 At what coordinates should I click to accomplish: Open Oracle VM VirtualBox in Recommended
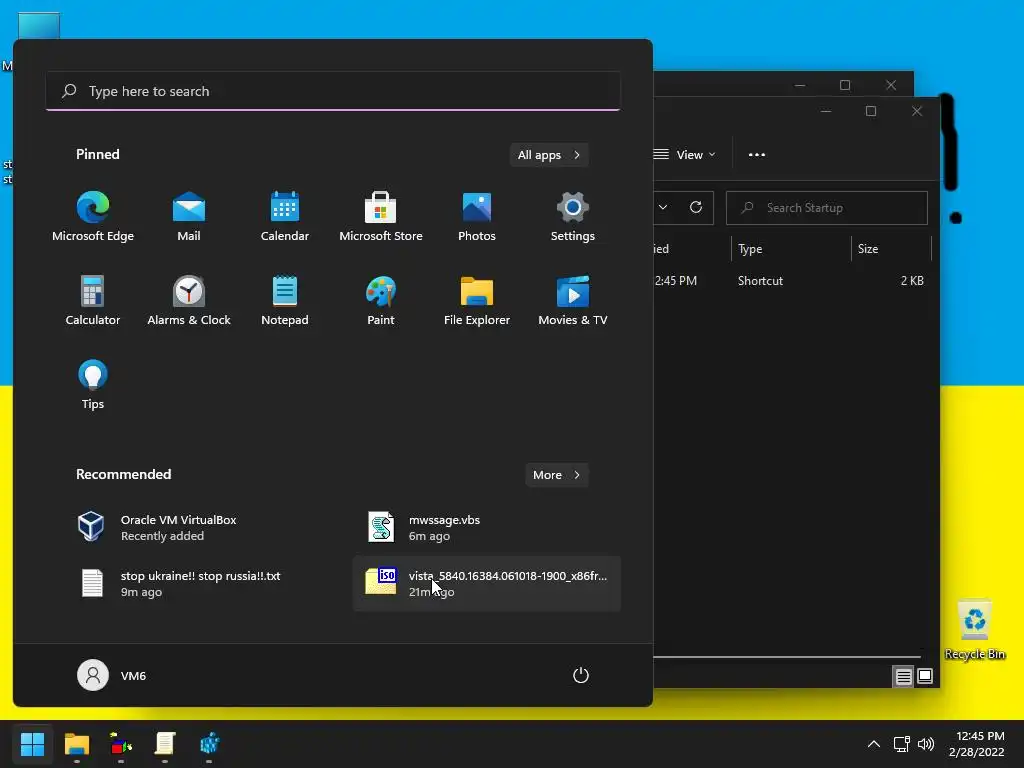click(x=199, y=528)
